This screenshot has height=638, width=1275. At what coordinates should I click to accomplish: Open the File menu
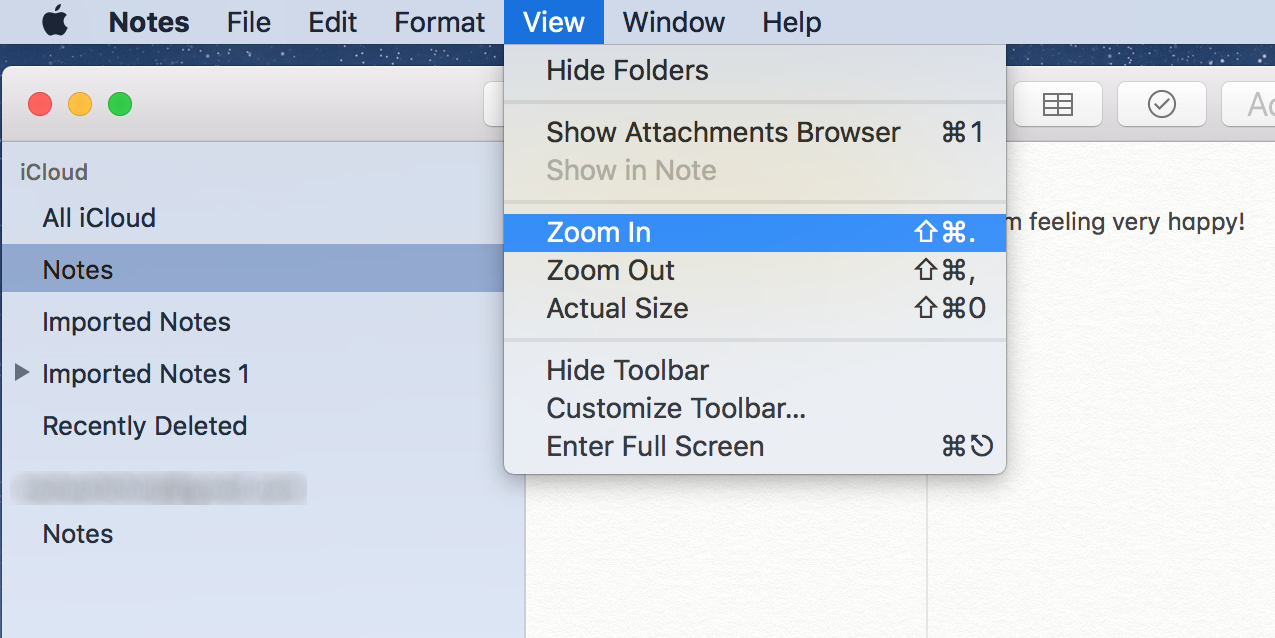[247, 22]
